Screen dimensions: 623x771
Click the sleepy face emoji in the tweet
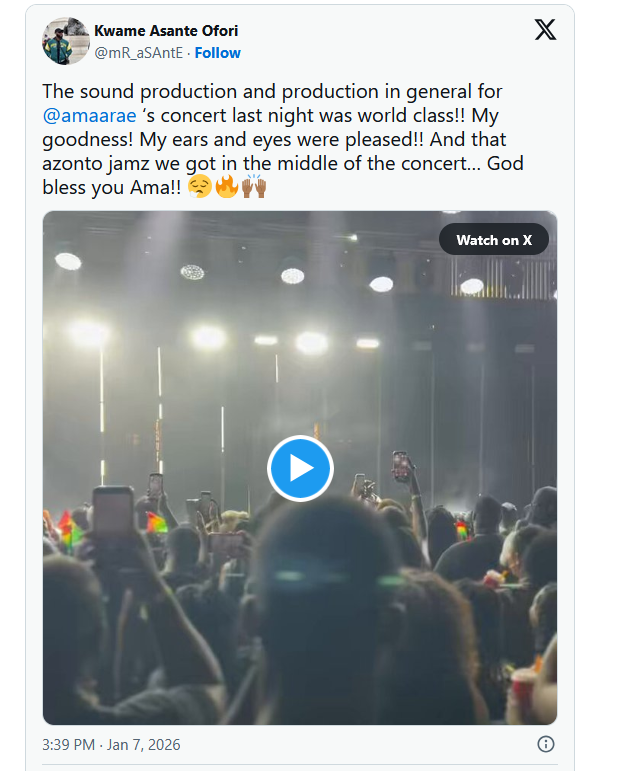point(199,187)
